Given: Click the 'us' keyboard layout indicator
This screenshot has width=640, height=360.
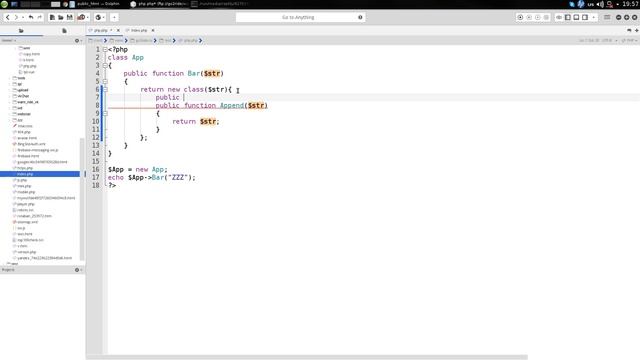Looking at the screenshot, I should coord(591,4).
